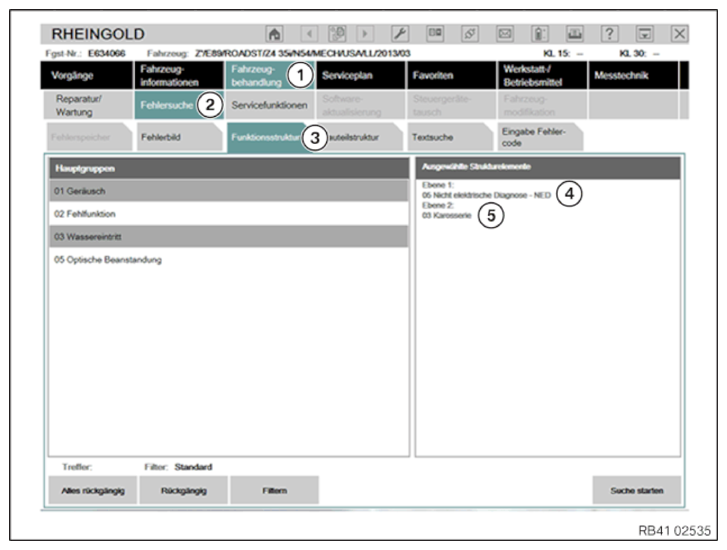Go back with the left arrow icon
Viewport: 727px width, 550px height.
pos(309,34)
